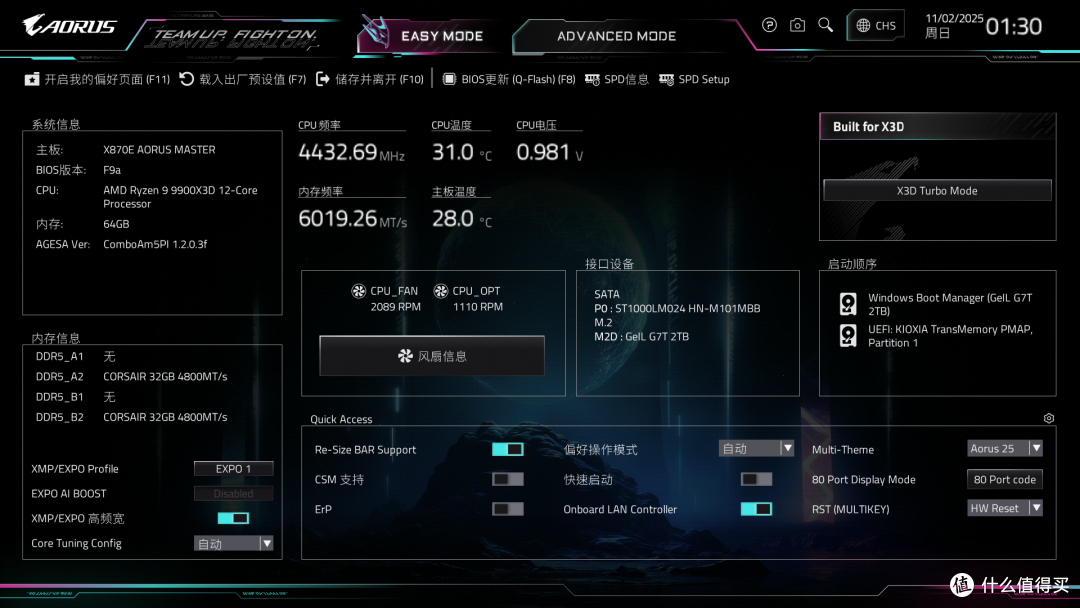The width and height of the screenshot is (1080, 608).
Task: Click the 4432.69 MHz CPU frequency value
Action: [351, 151]
